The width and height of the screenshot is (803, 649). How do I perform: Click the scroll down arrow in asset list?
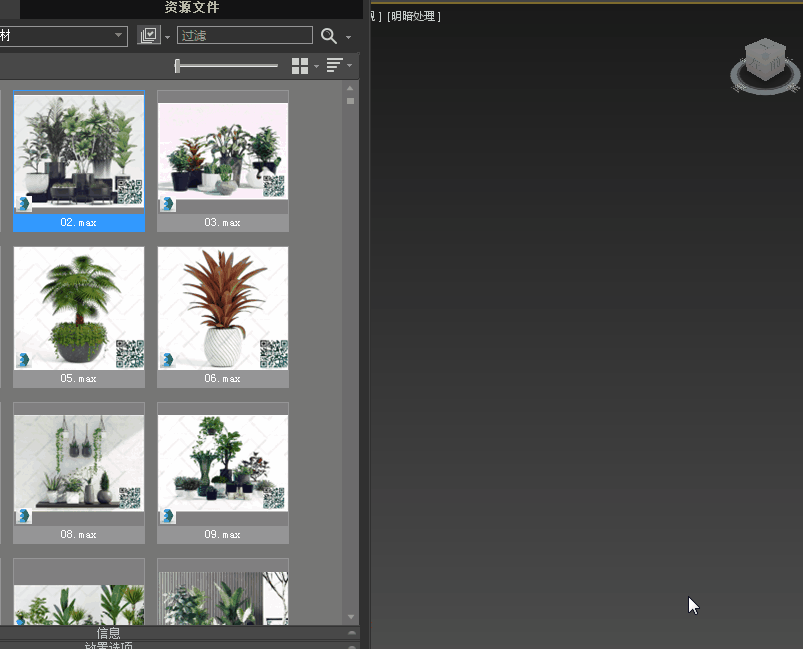point(351,617)
